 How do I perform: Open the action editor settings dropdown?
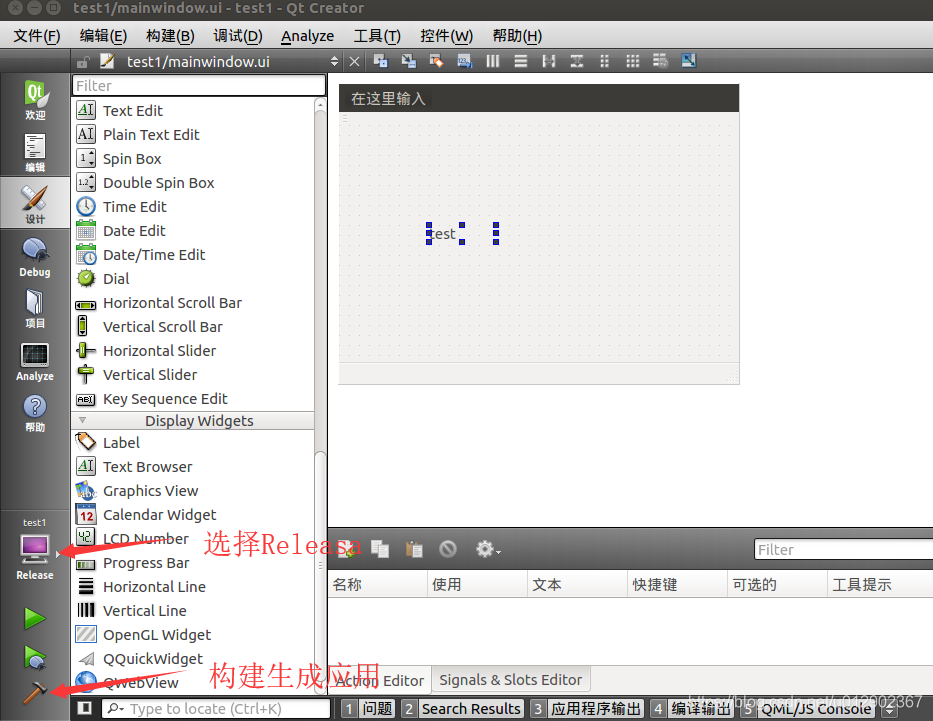488,549
